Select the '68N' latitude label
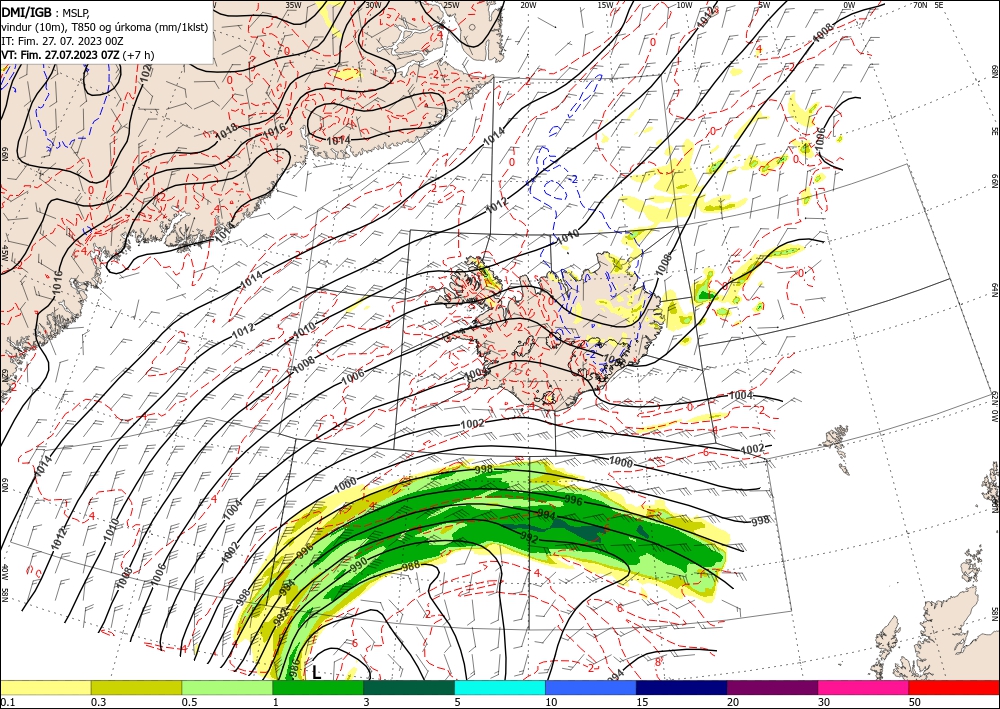 994,70
